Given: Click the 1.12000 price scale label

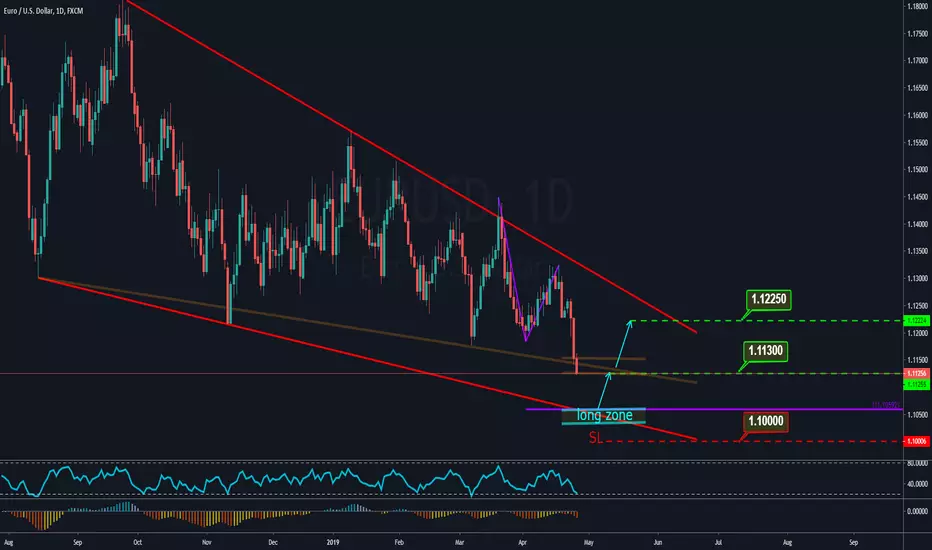Looking at the screenshot, I should pos(917,333).
